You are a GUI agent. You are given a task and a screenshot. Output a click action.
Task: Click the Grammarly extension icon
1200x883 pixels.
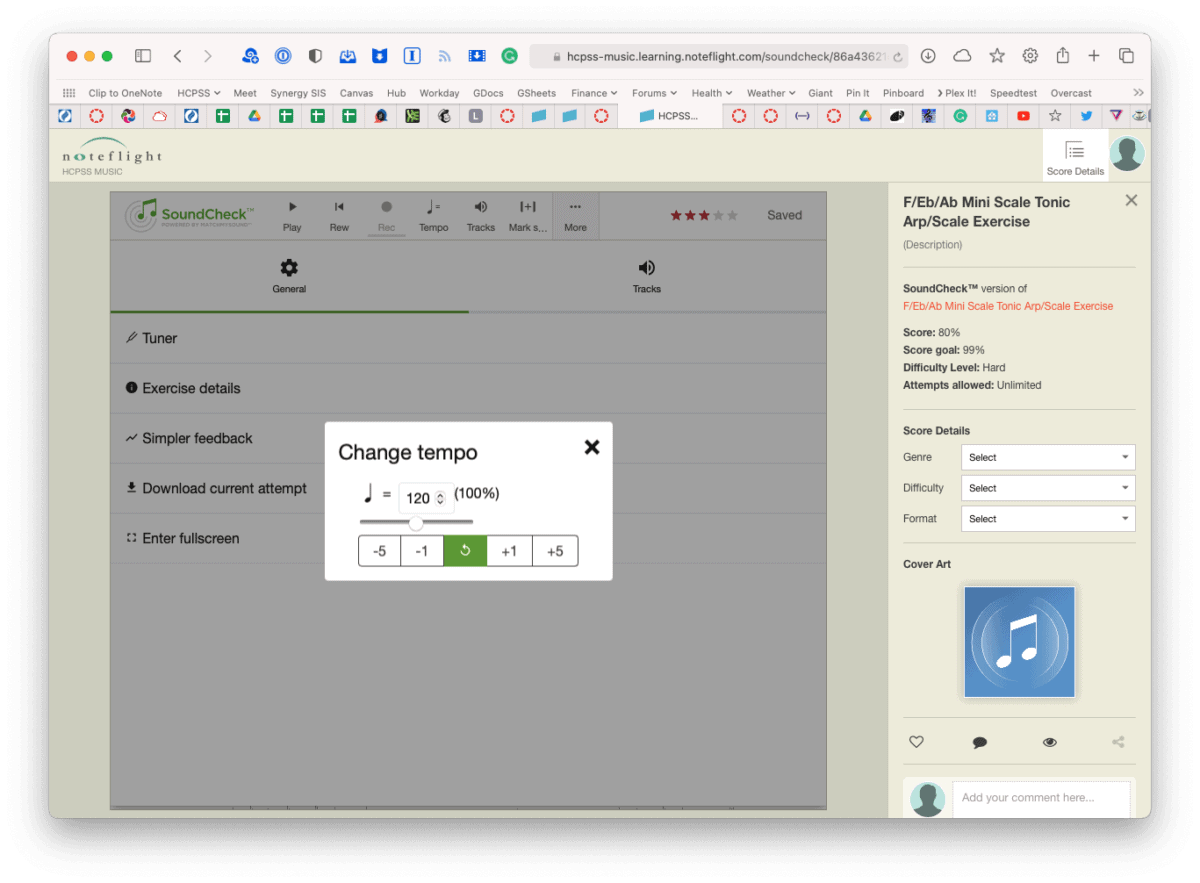pyautogui.click(x=509, y=56)
